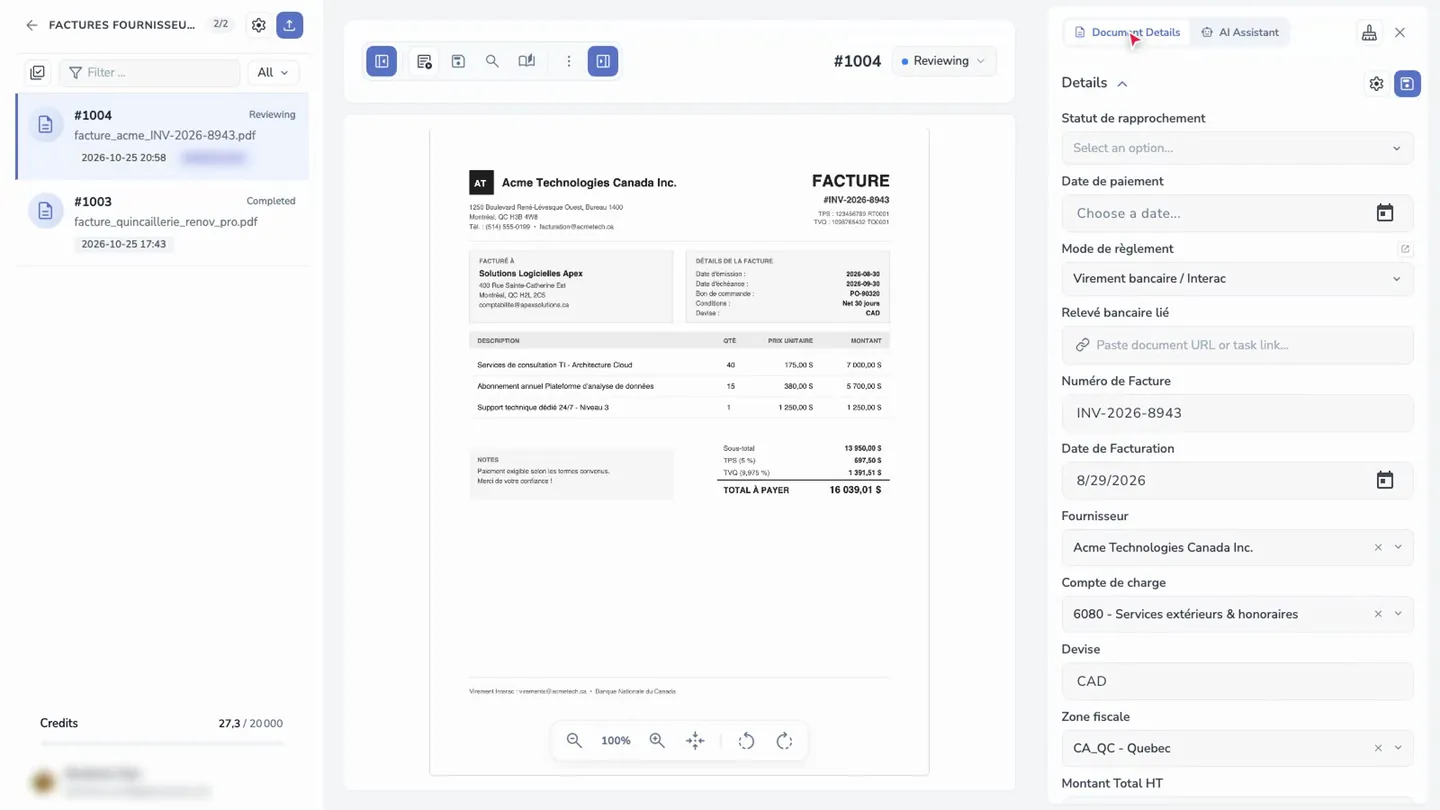This screenshot has height=810, width=1440.
Task: Click the Numéro de Facture field
Action: pos(1237,413)
